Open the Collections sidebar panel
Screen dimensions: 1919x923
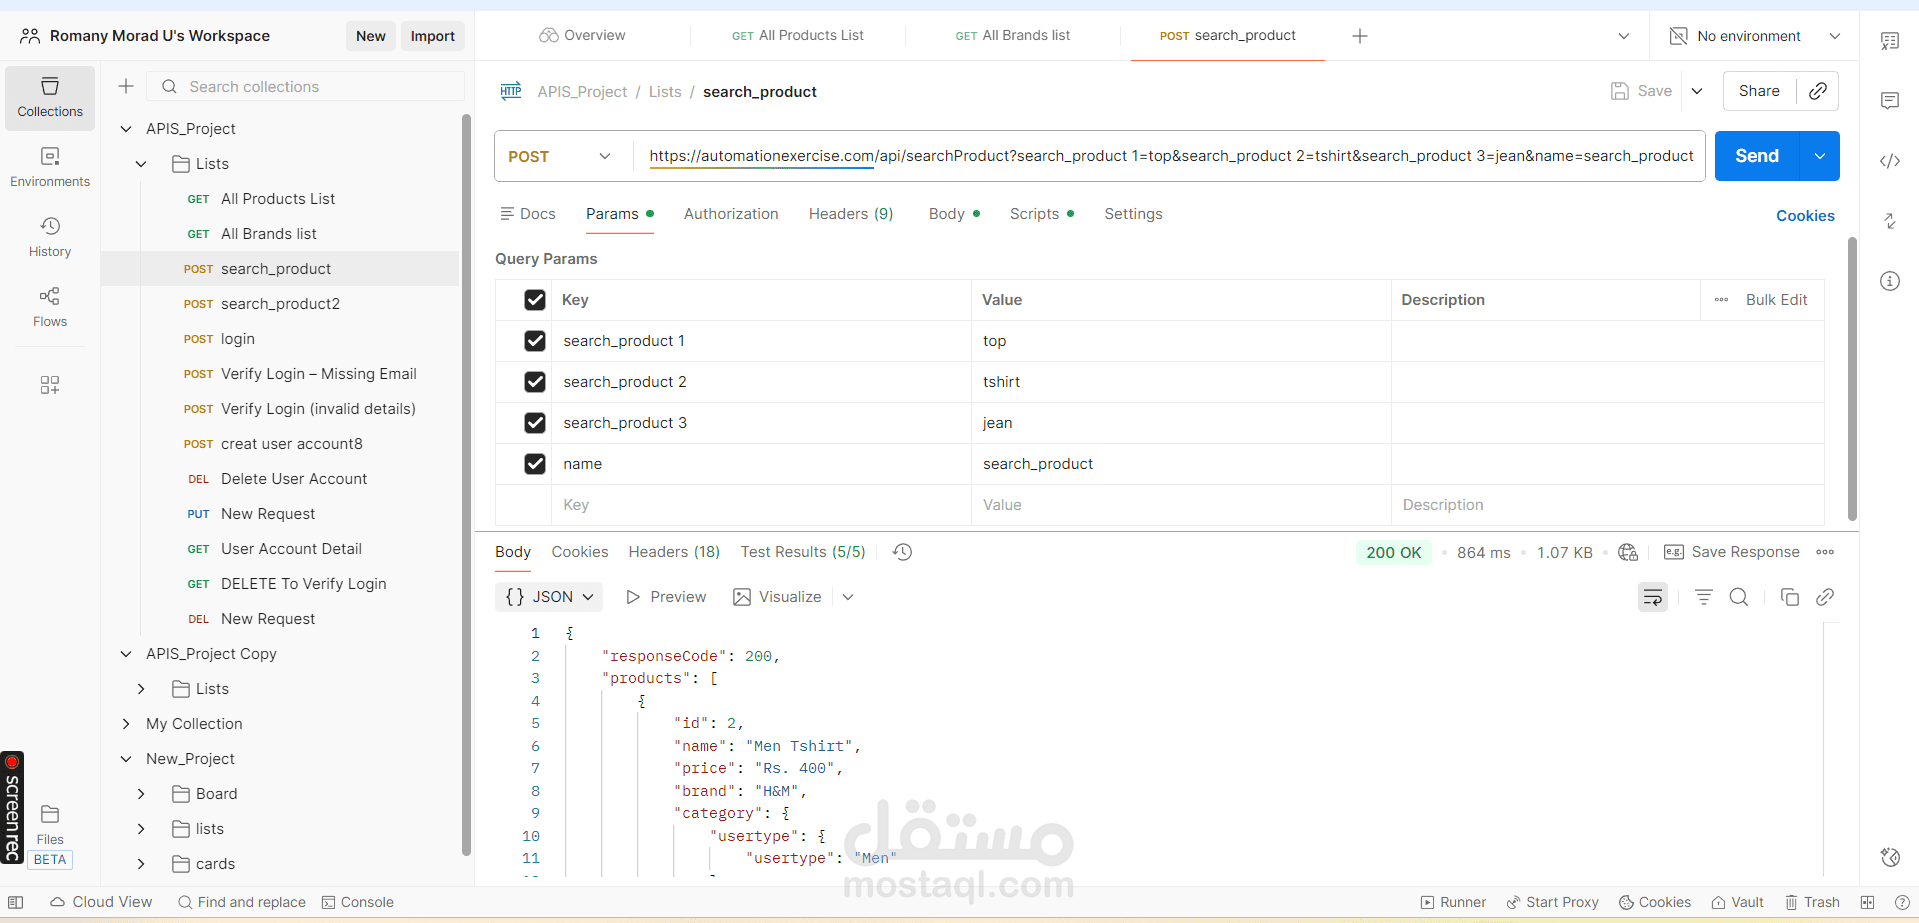tap(50, 98)
